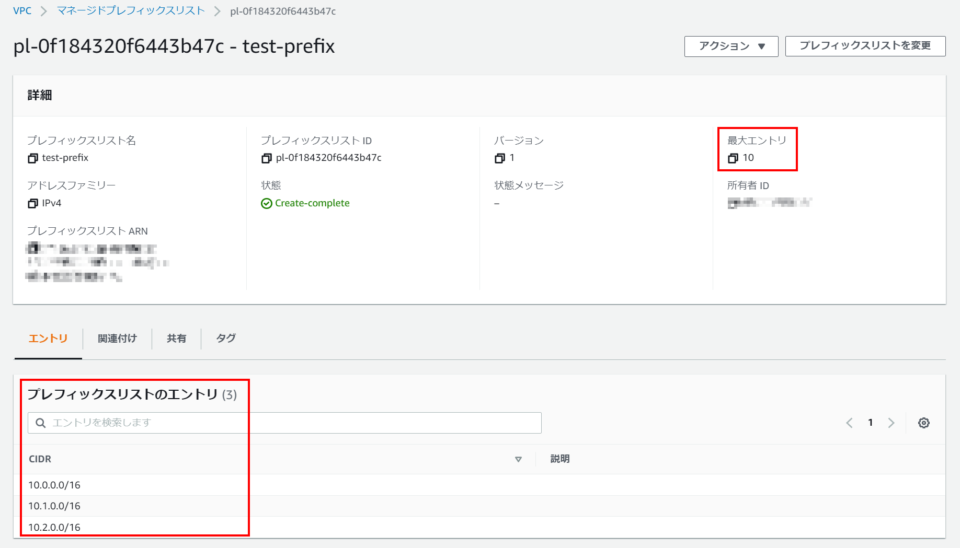Image resolution: width=960 pixels, height=548 pixels.
Task: Copy the version value icon
Action: coord(500,158)
